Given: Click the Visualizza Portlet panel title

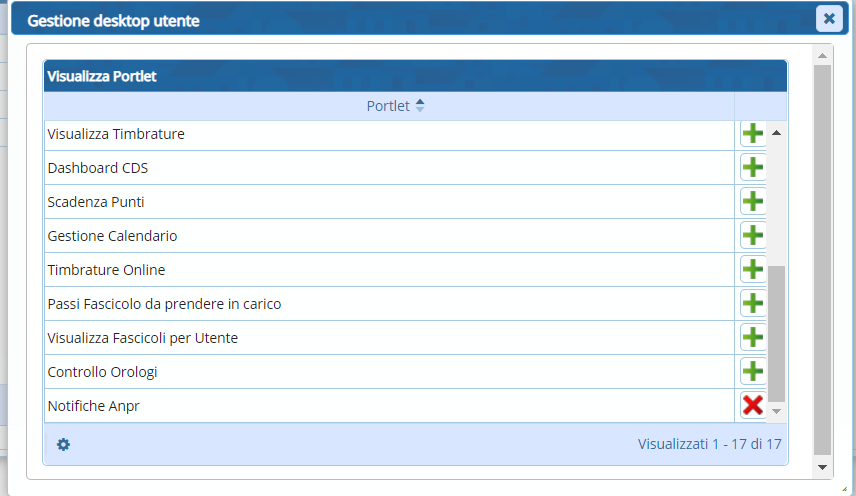Looking at the screenshot, I should pos(101,76).
